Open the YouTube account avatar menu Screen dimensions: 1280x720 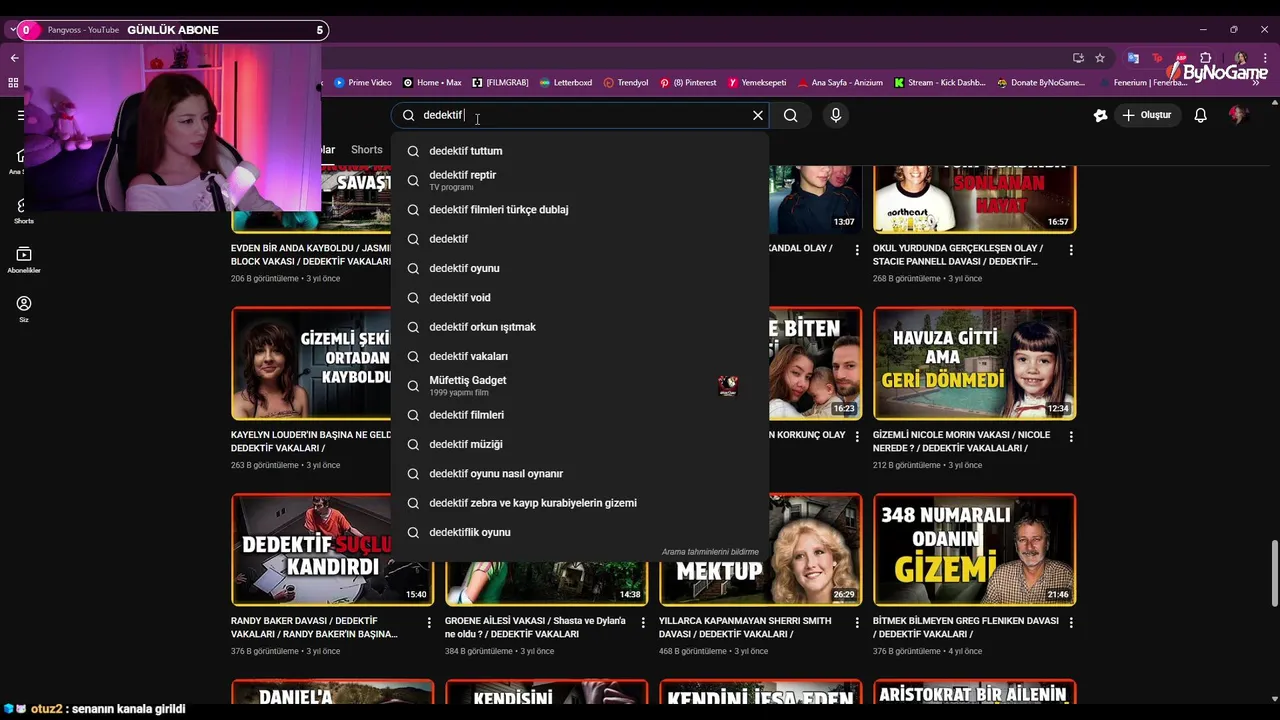point(1238,115)
